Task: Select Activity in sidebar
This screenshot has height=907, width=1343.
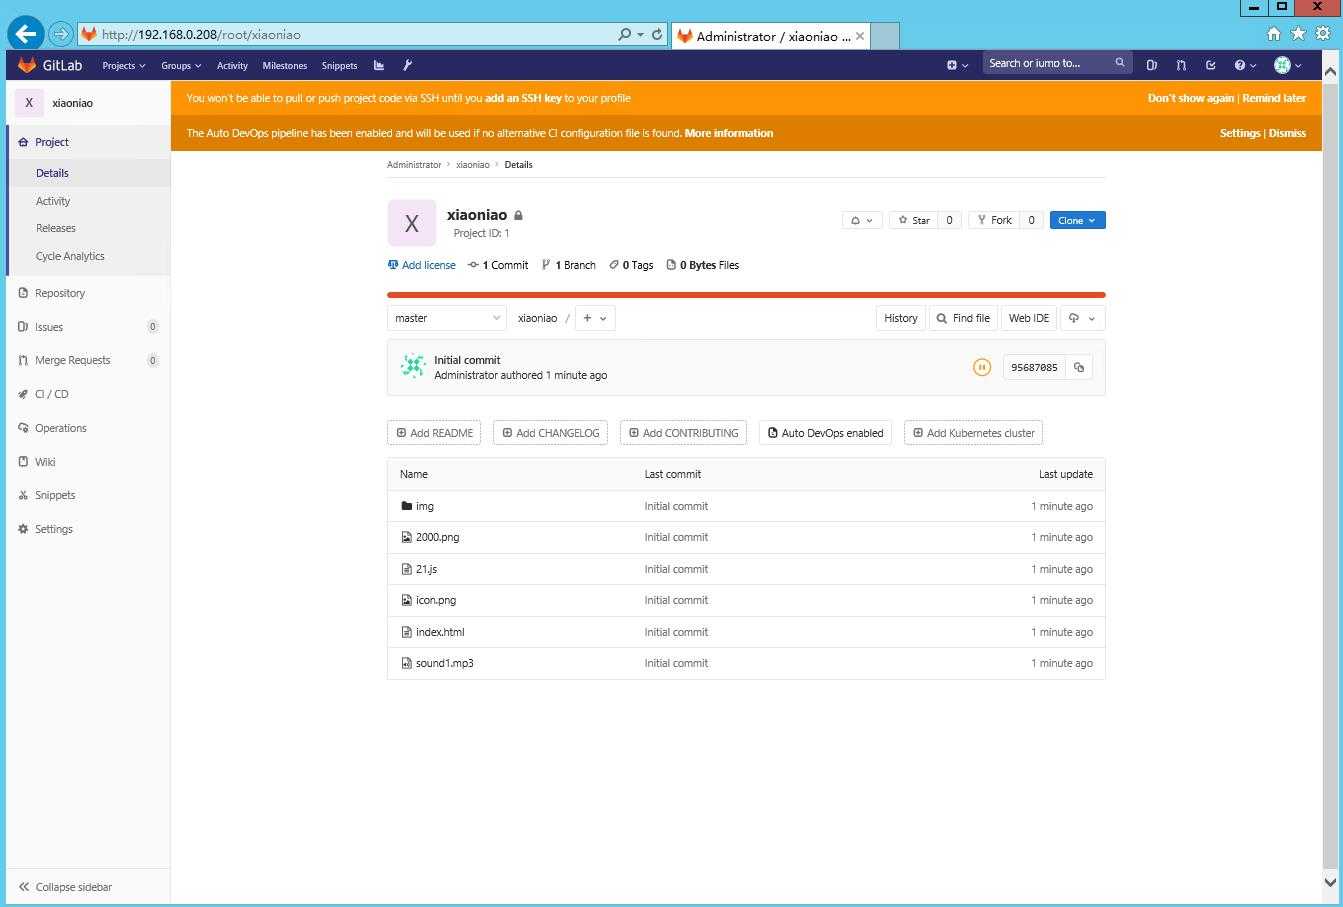Action: pyautogui.click(x=53, y=201)
